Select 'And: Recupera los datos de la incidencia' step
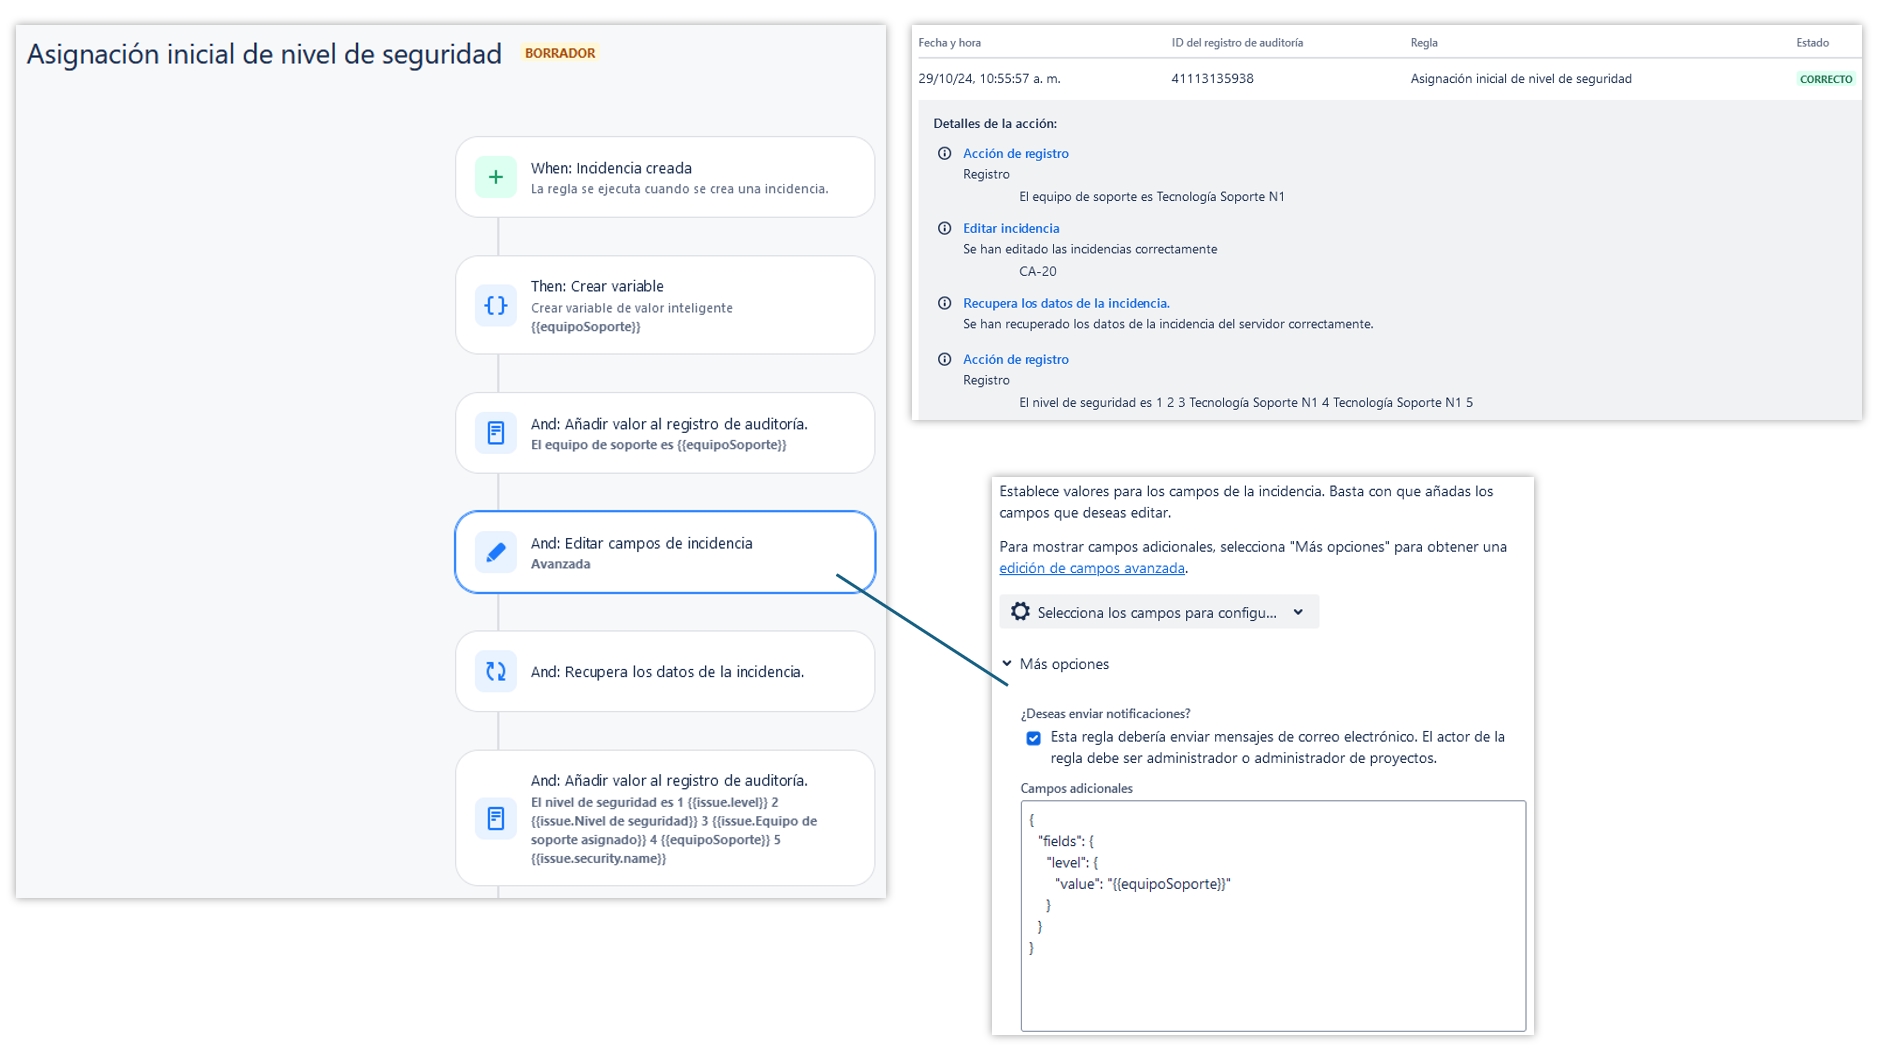This screenshot has width=1886, height=1048. pyautogui.click(x=665, y=671)
